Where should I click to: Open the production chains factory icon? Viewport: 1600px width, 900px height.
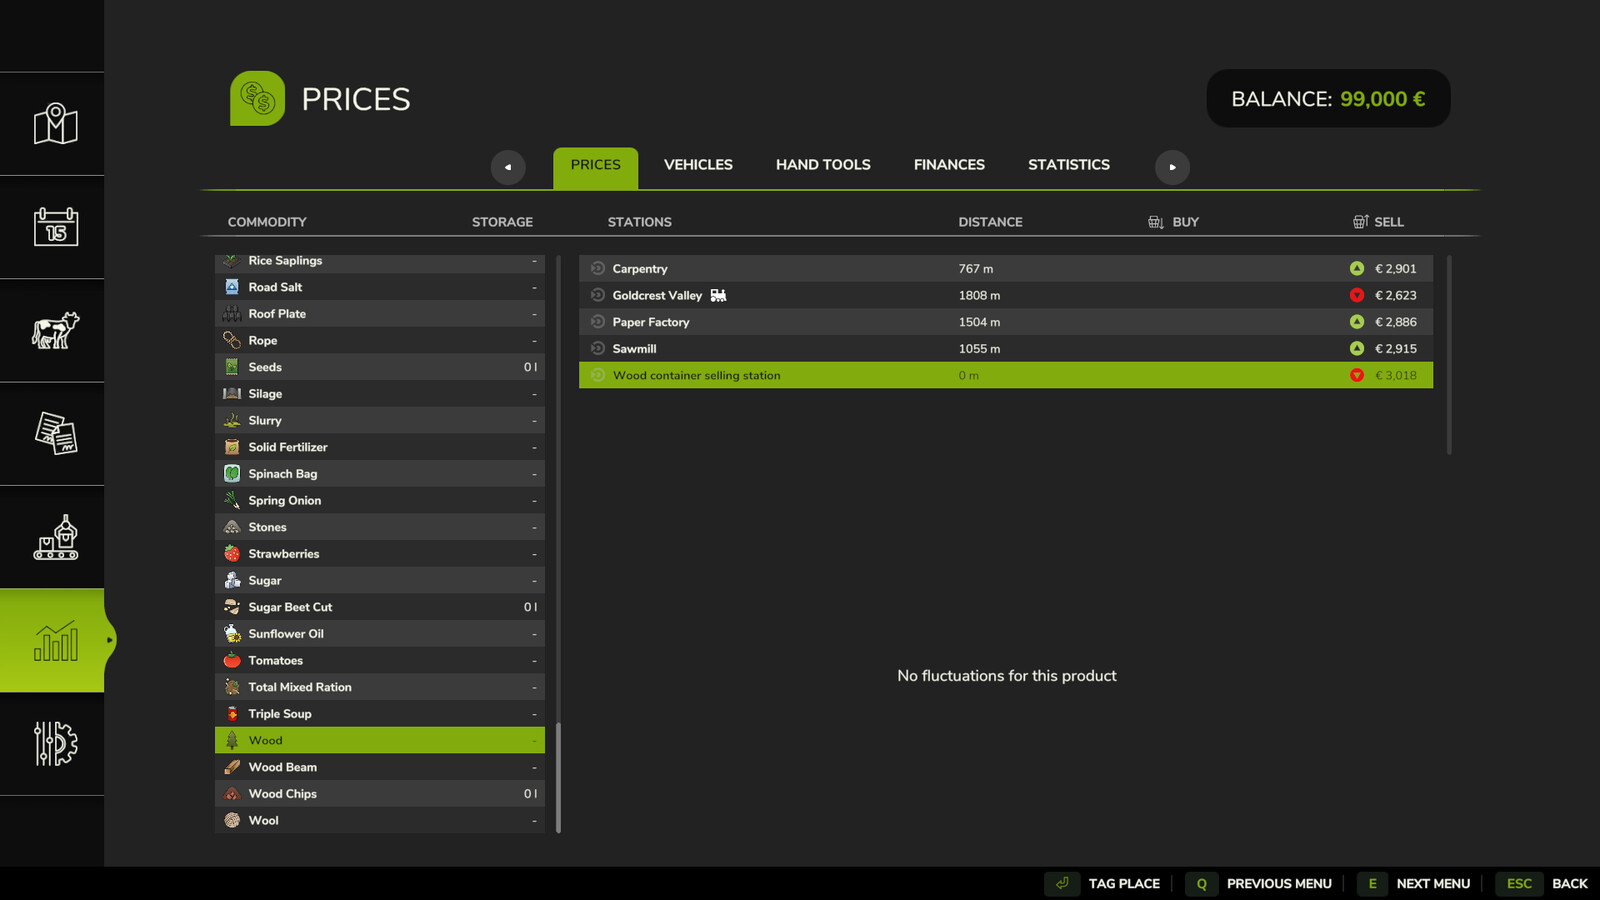pos(55,538)
